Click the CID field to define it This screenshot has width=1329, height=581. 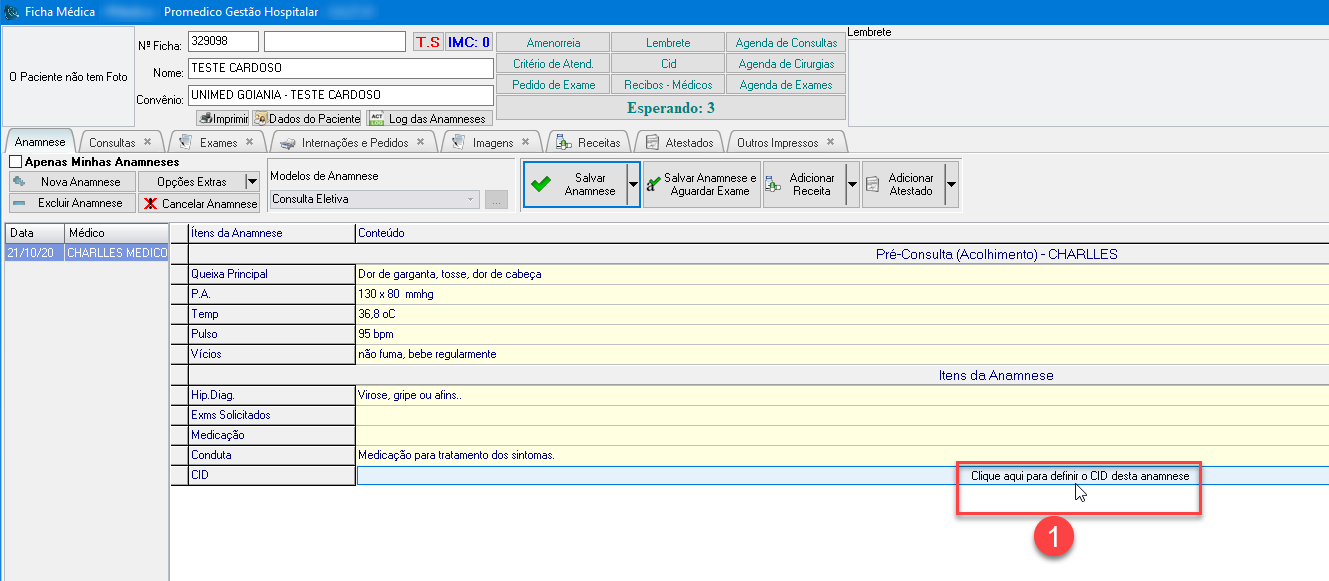coord(1079,476)
